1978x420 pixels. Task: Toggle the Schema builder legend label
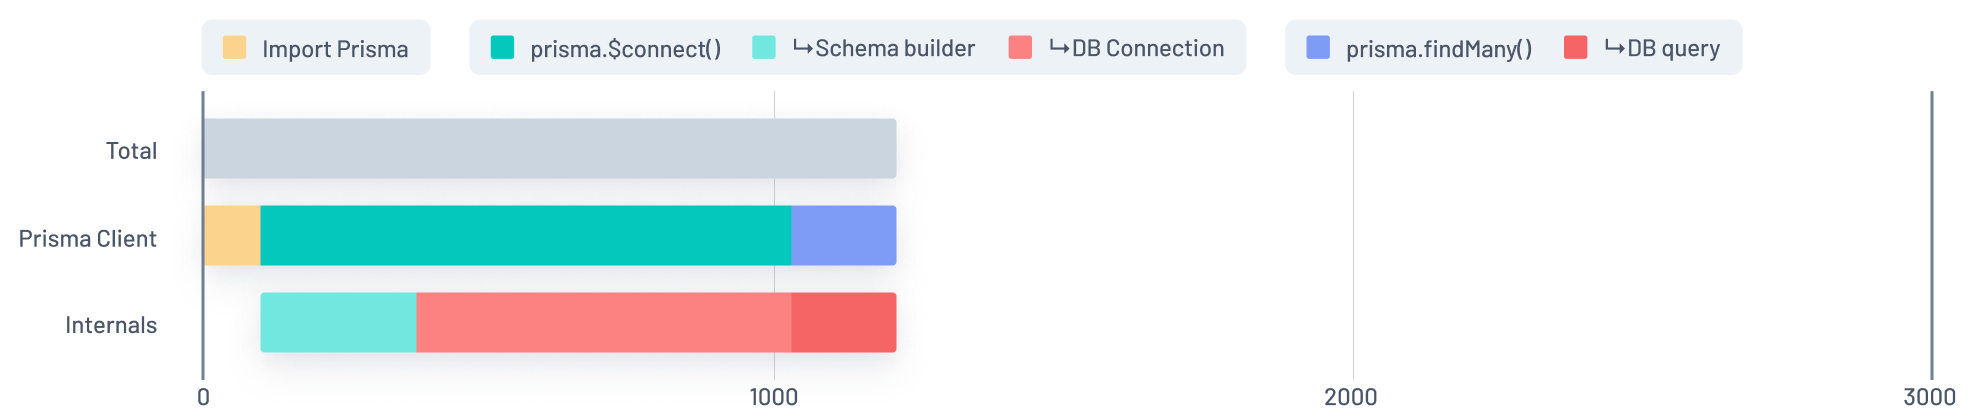884,48
